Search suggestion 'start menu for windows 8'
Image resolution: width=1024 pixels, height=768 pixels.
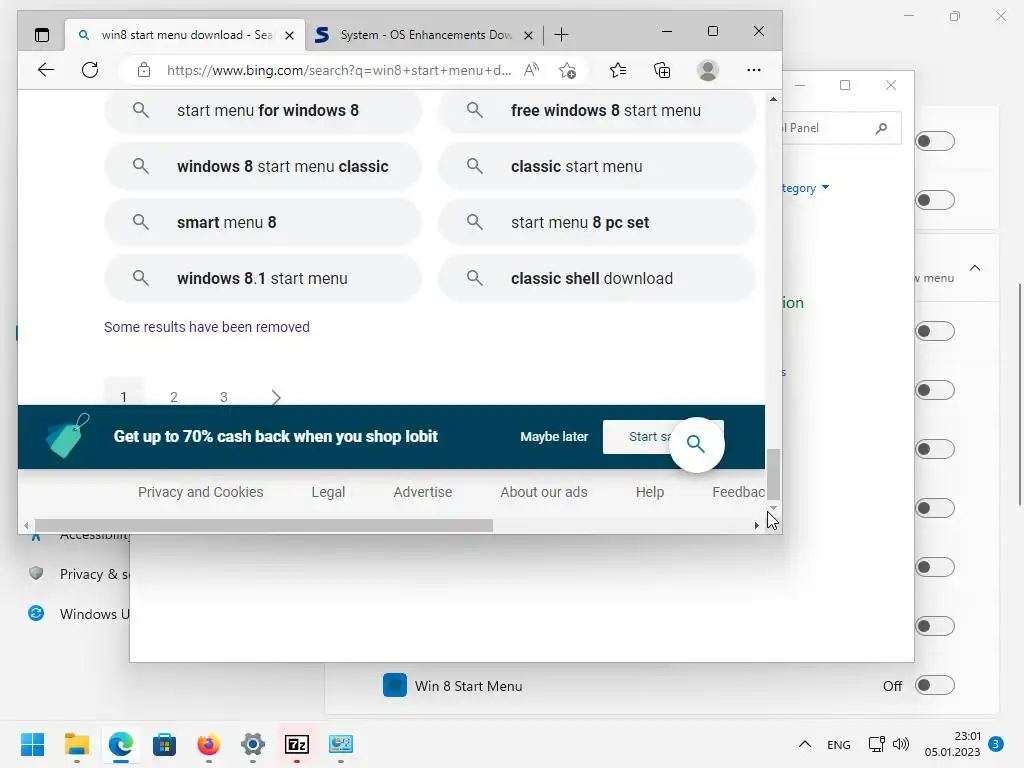(x=263, y=110)
